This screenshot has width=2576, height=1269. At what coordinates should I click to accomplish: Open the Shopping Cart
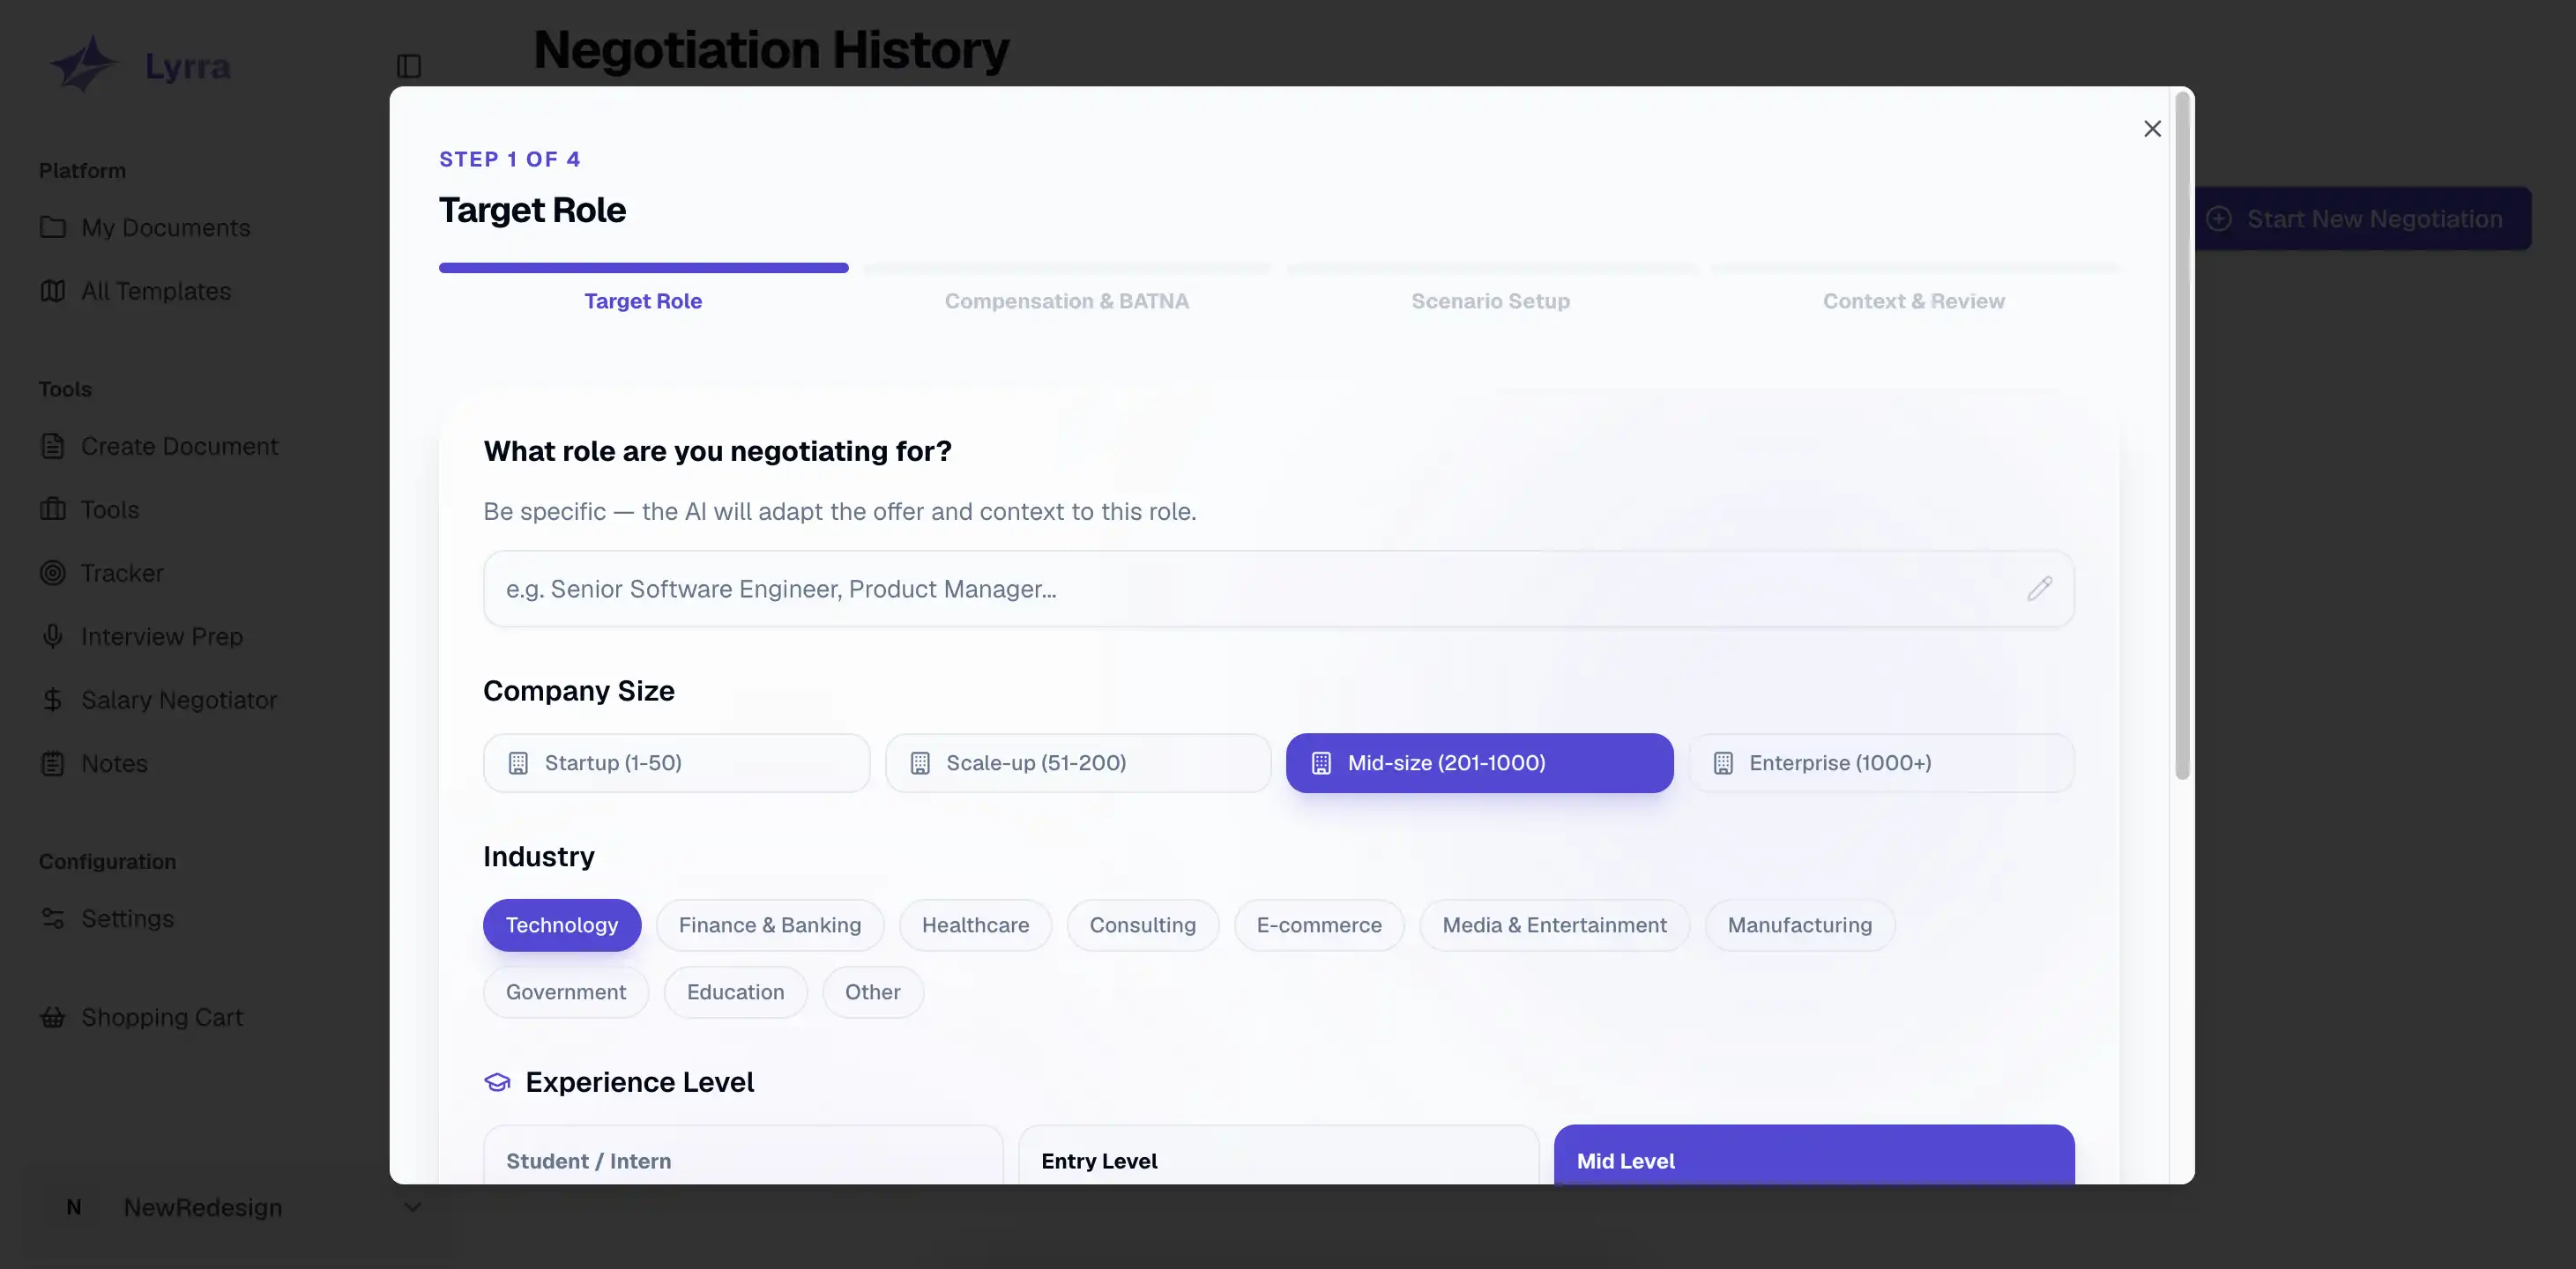pos(161,1017)
